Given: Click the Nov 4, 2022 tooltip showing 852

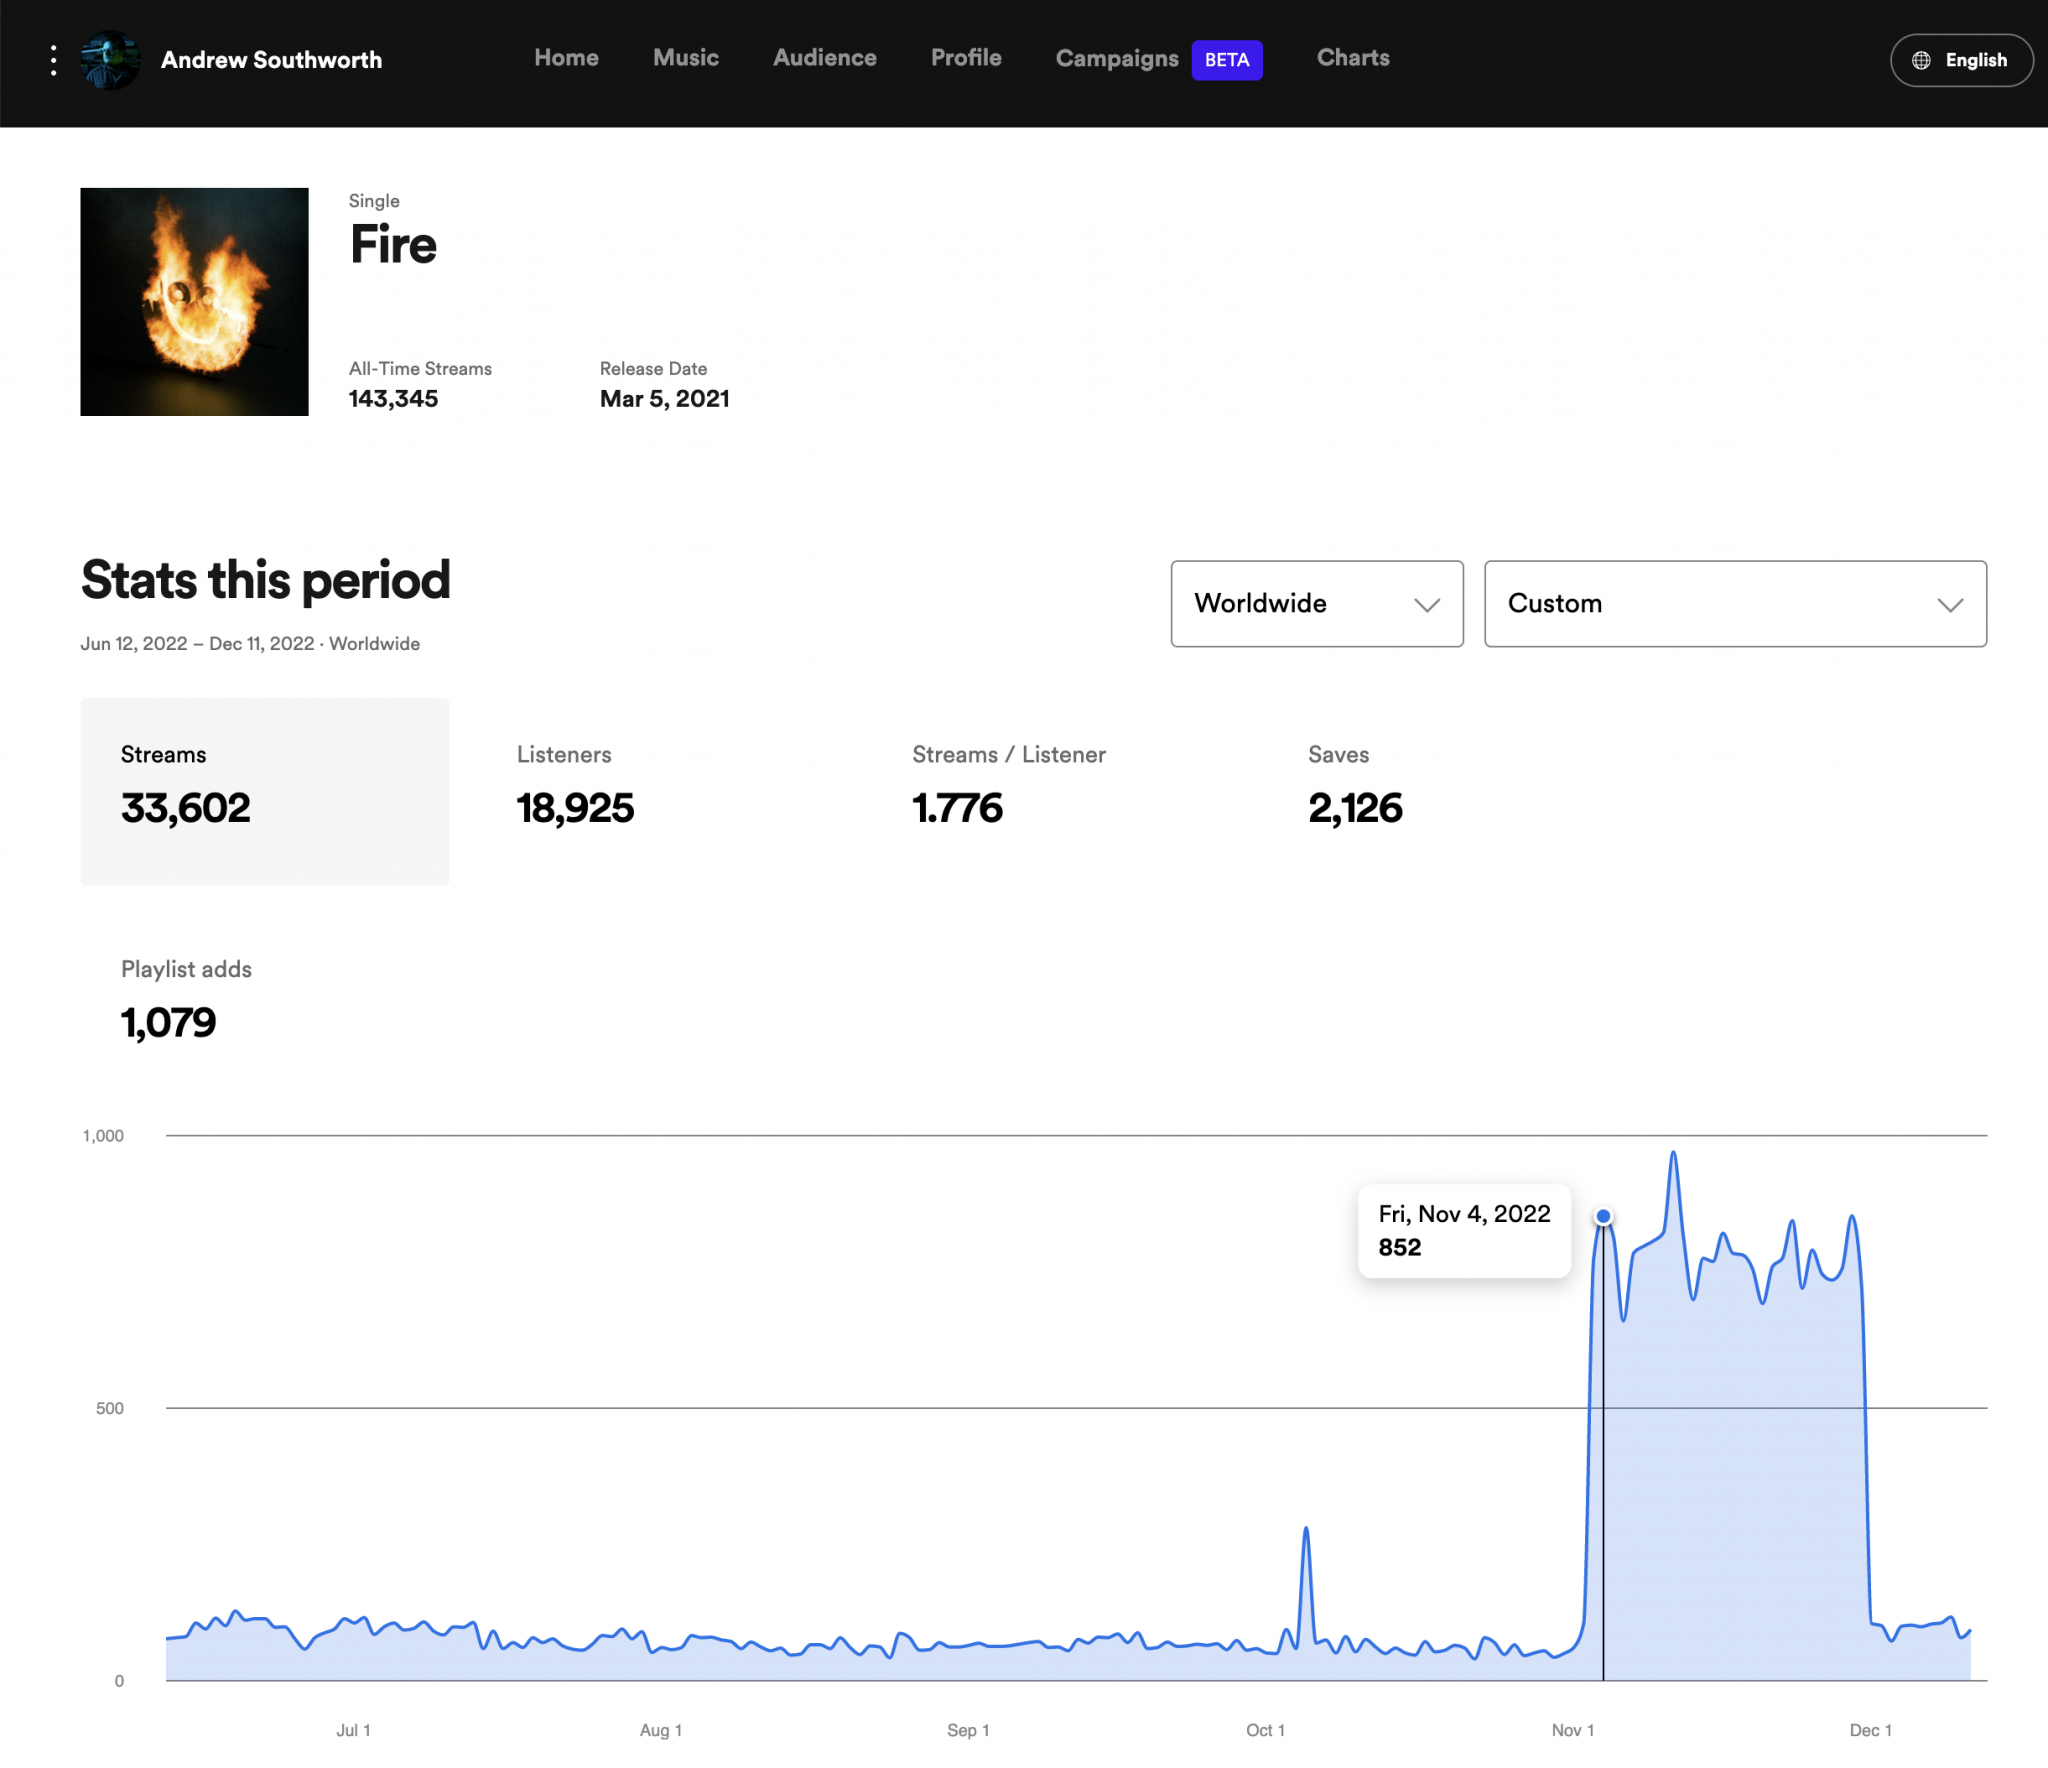Looking at the screenshot, I should pos(1464,1230).
